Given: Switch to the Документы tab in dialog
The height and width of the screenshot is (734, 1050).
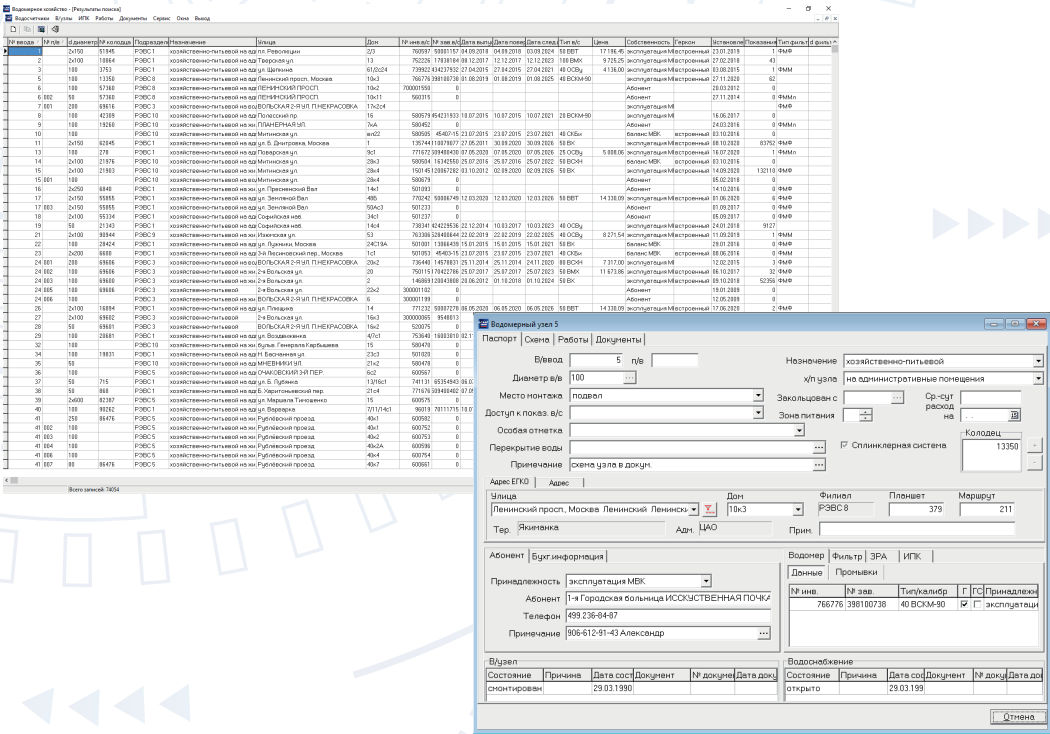Looking at the screenshot, I should tap(618, 340).
